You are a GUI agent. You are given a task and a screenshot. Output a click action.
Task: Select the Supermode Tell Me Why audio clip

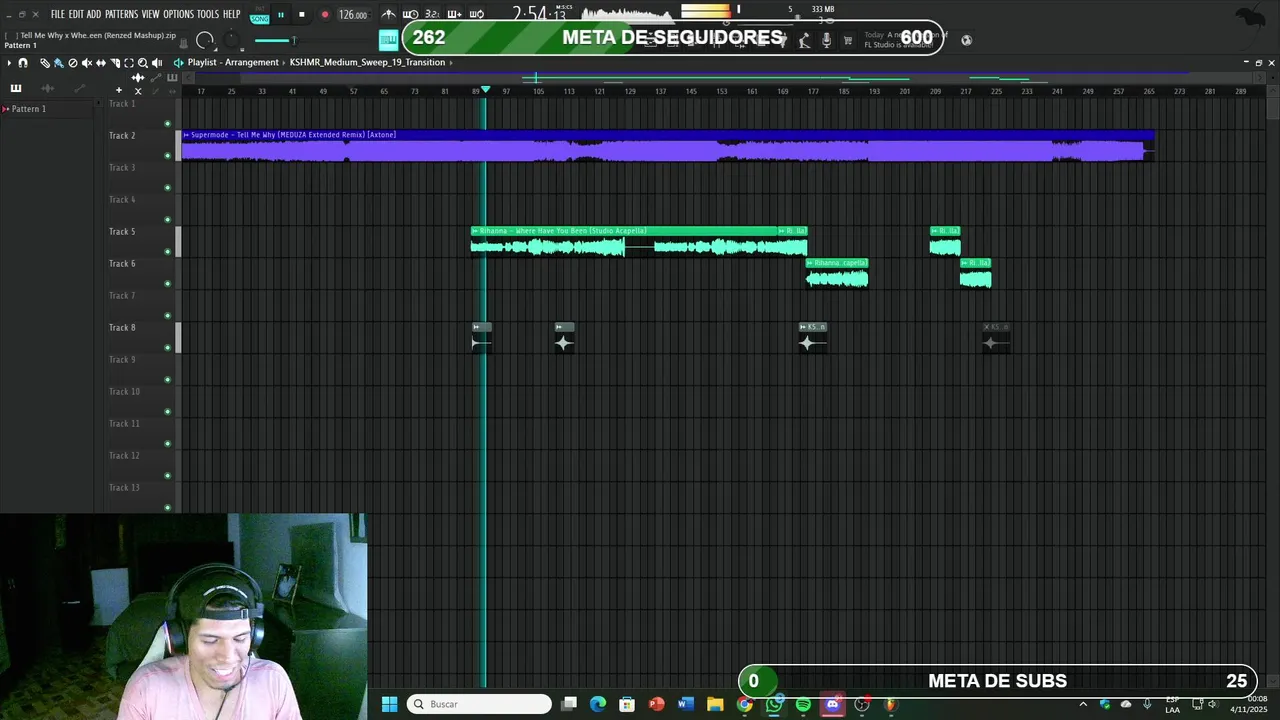point(668,146)
